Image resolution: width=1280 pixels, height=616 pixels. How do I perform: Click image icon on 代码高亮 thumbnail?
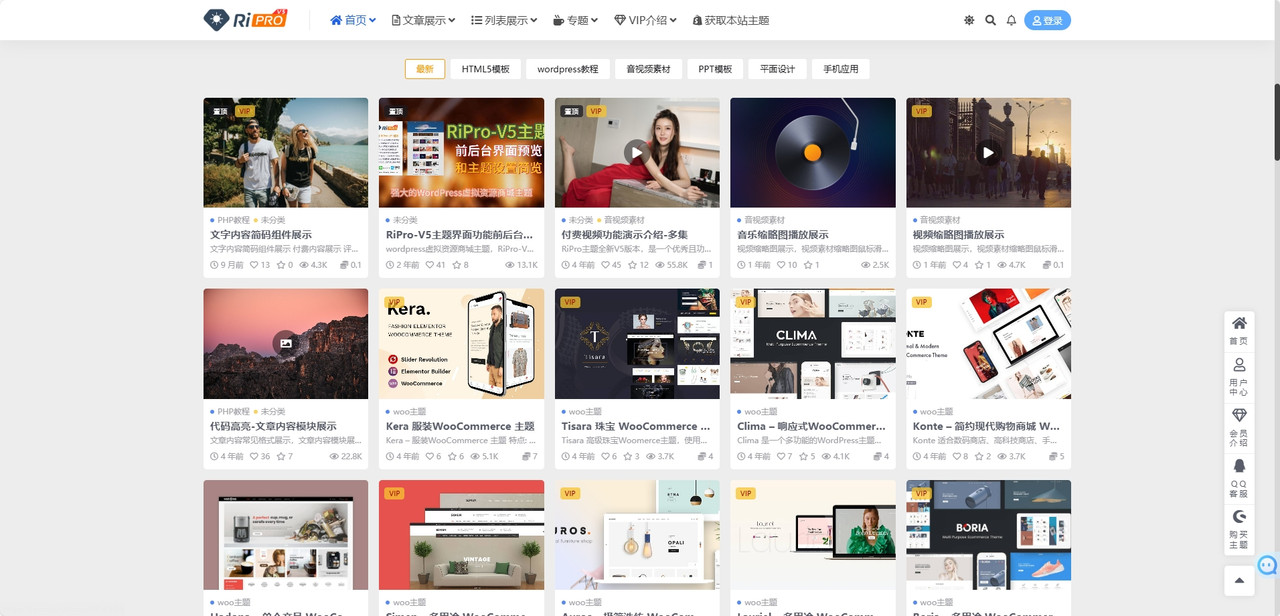click(x=285, y=343)
